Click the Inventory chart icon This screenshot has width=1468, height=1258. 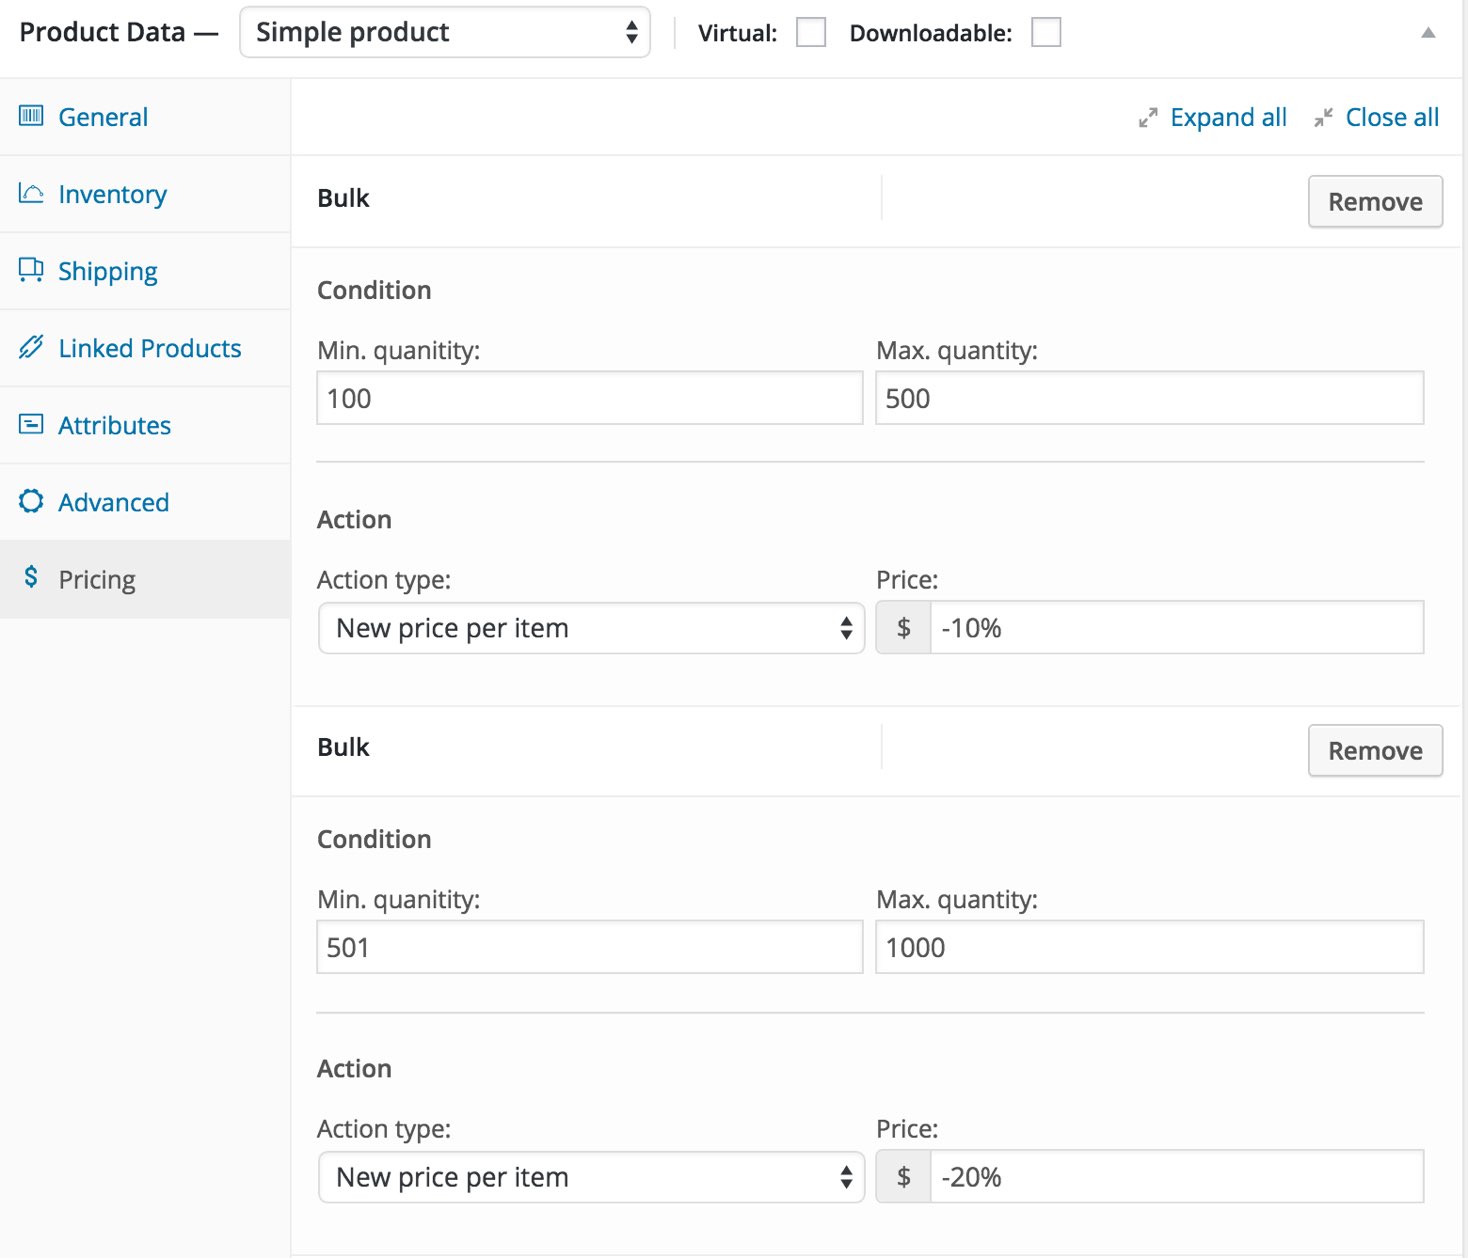pyautogui.click(x=31, y=193)
